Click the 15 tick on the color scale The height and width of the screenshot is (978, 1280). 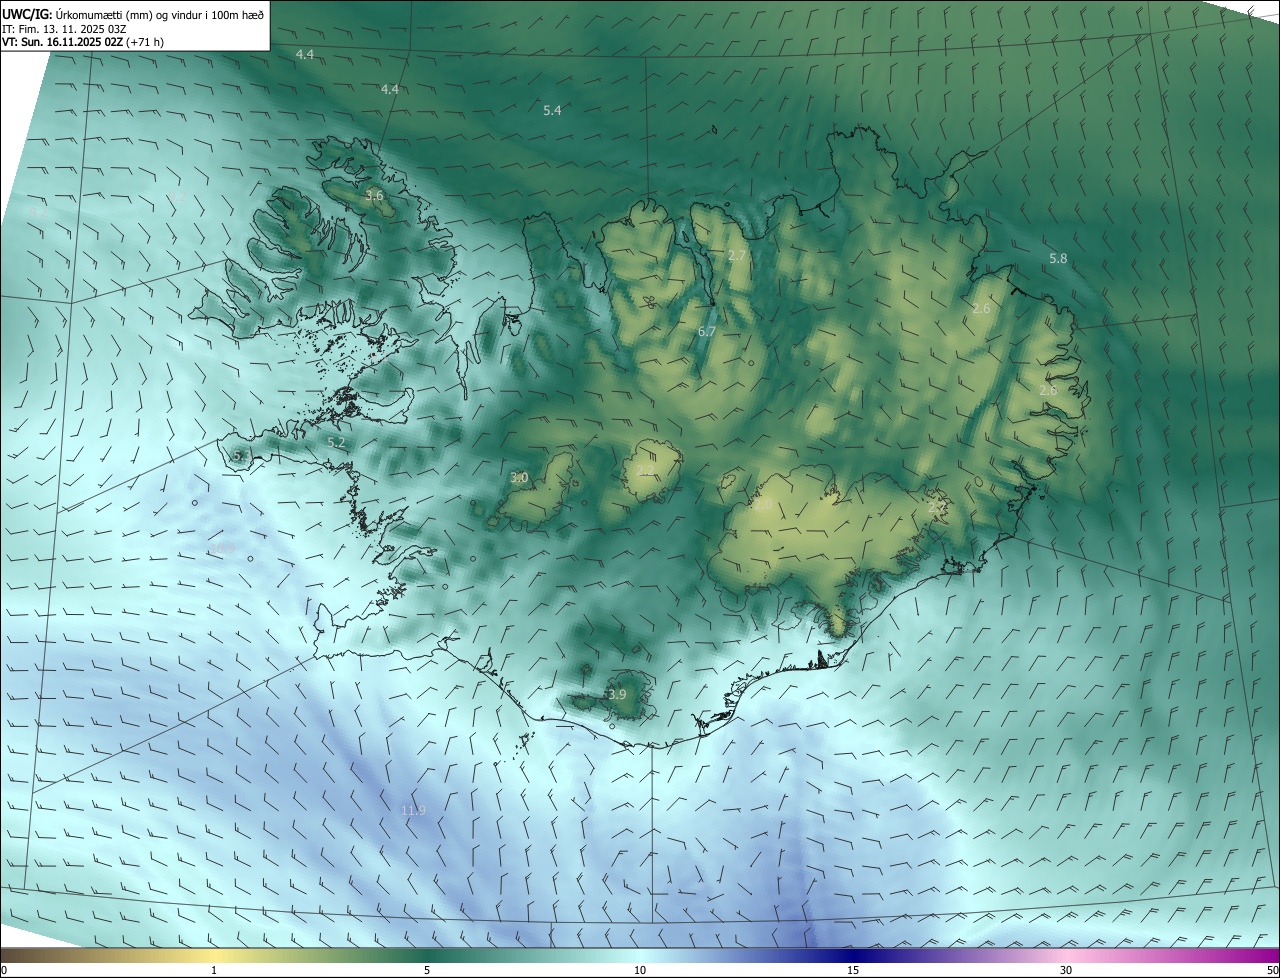tap(853, 970)
